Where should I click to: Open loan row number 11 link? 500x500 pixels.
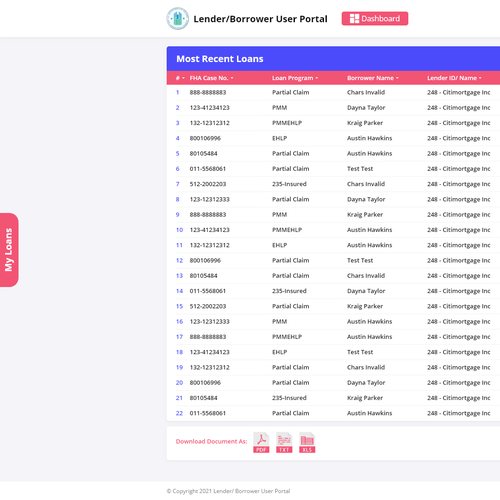click(179, 245)
